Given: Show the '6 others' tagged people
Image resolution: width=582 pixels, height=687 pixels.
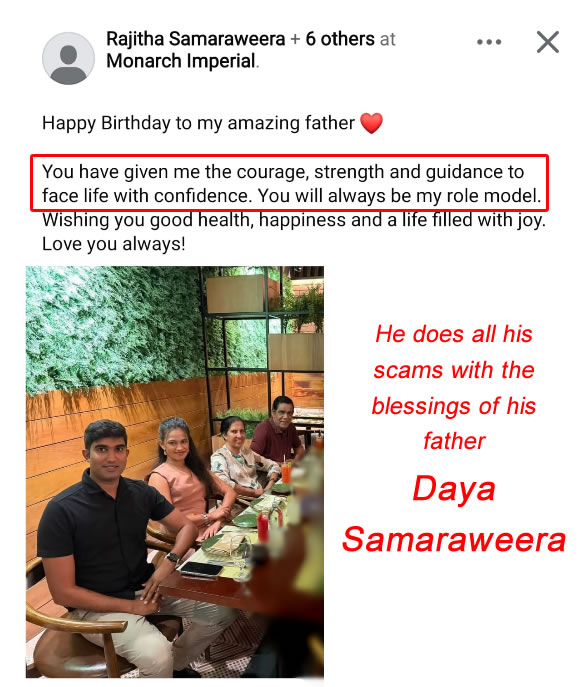Looking at the screenshot, I should [x=340, y=39].
